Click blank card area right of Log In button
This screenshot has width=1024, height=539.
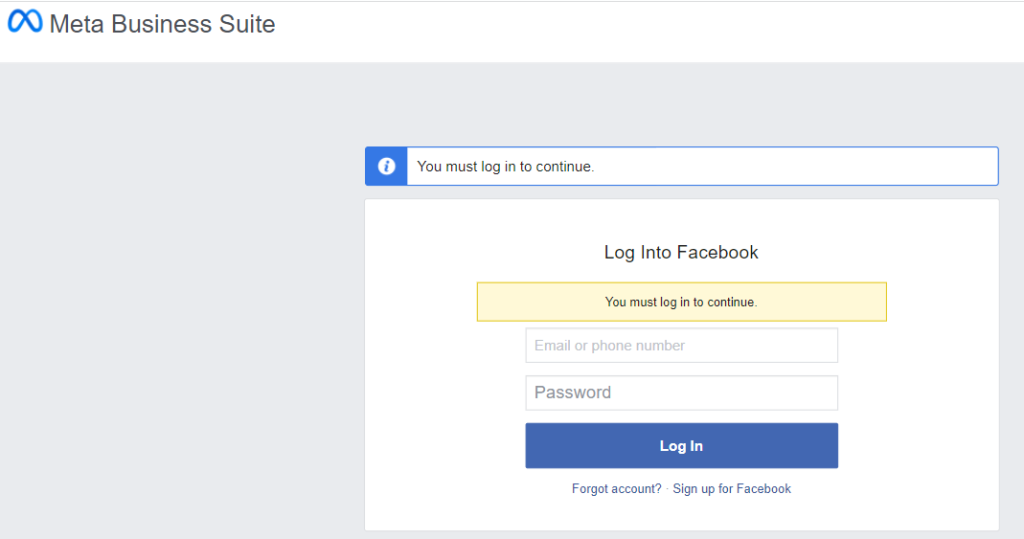918,446
